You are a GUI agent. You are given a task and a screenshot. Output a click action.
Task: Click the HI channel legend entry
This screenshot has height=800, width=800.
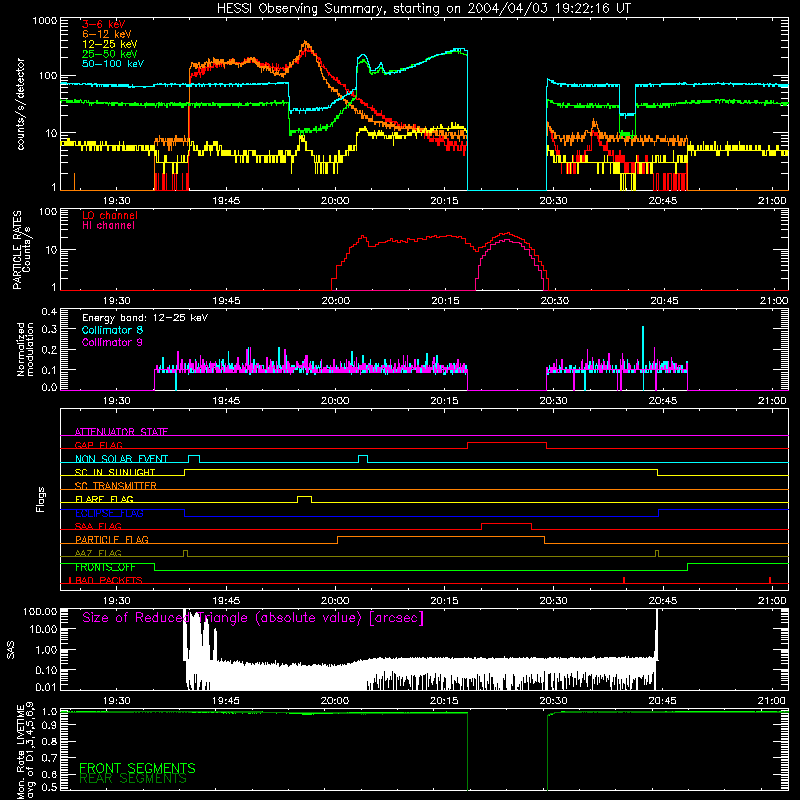[x=108, y=226]
